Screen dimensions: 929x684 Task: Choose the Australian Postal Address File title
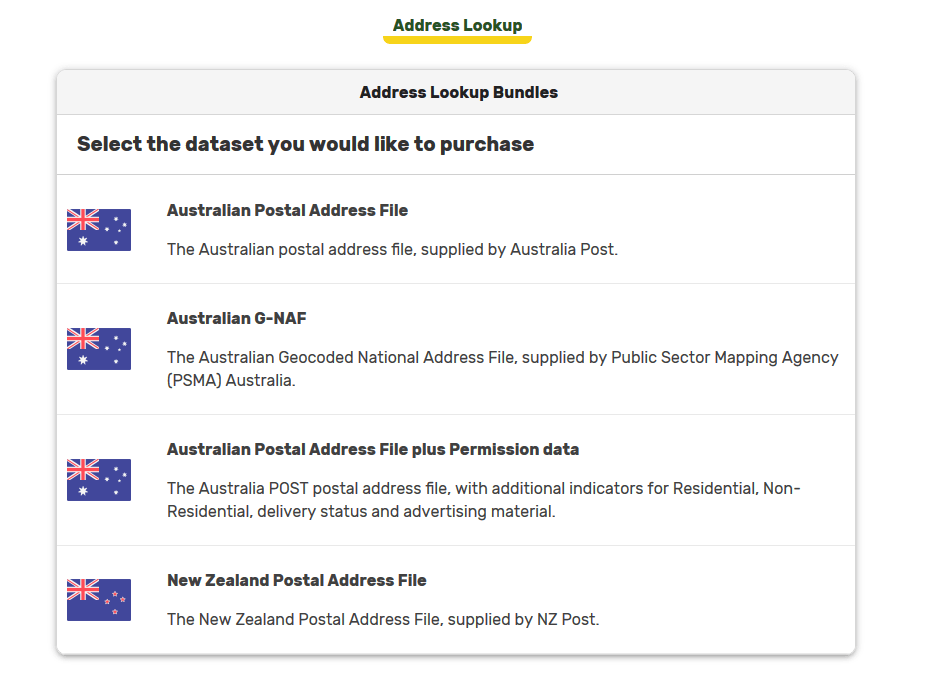point(287,210)
